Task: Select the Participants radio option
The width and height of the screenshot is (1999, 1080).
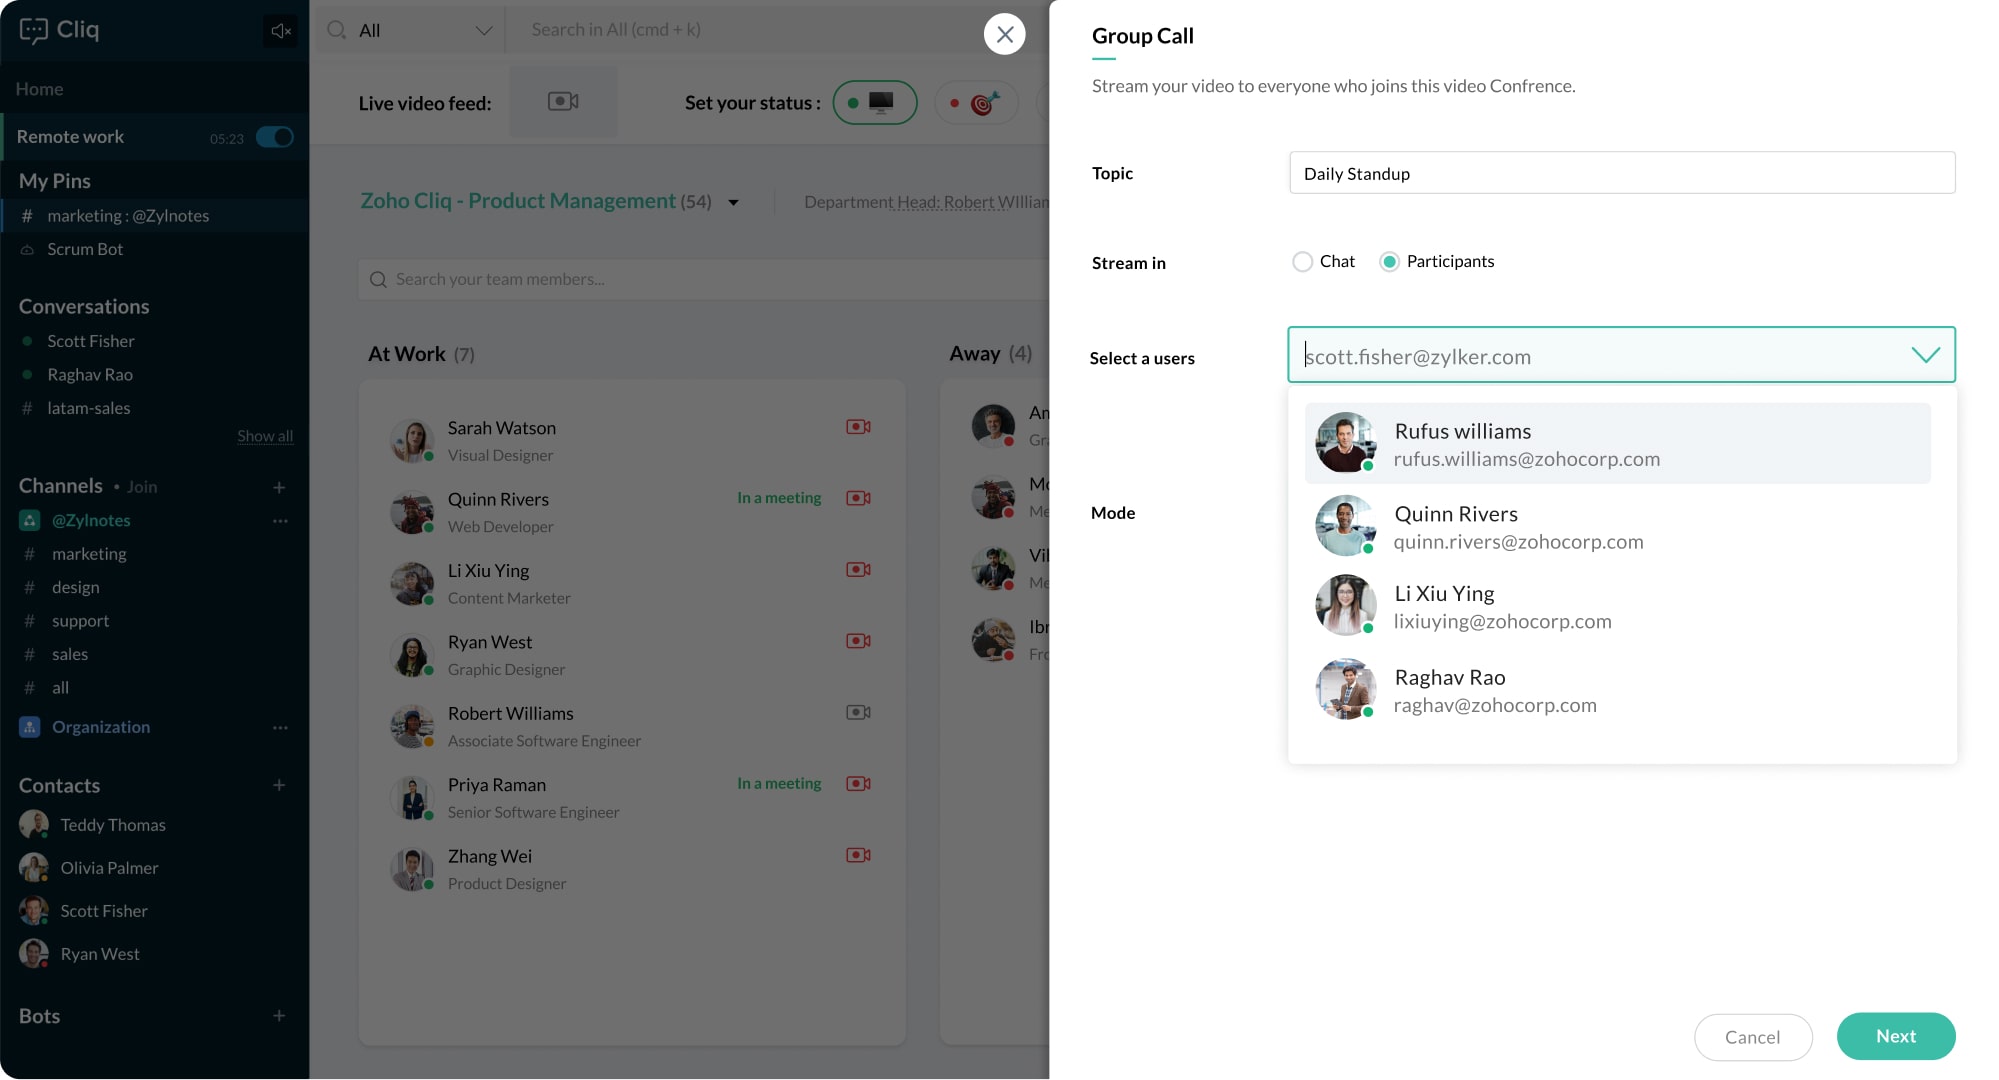Action: pyautogui.click(x=1389, y=262)
